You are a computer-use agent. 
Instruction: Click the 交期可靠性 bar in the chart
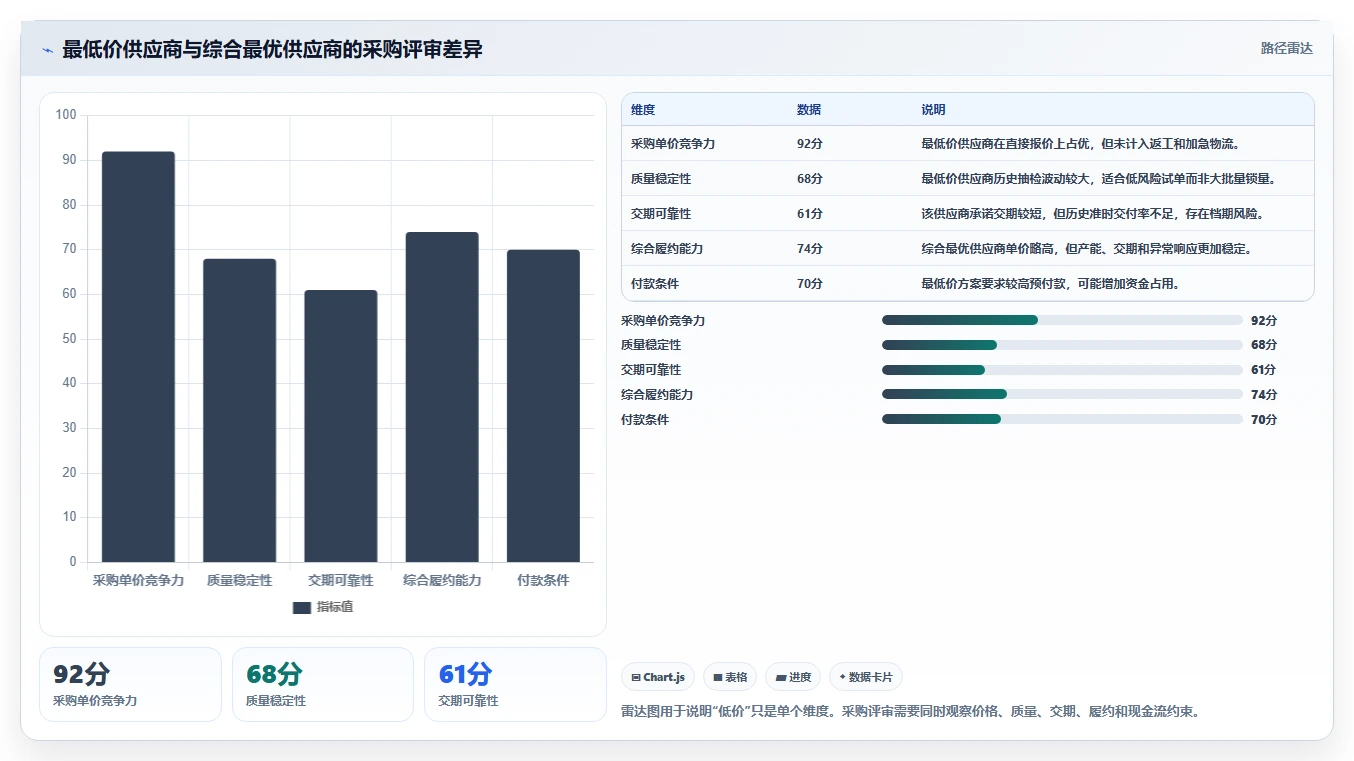[x=341, y=426]
